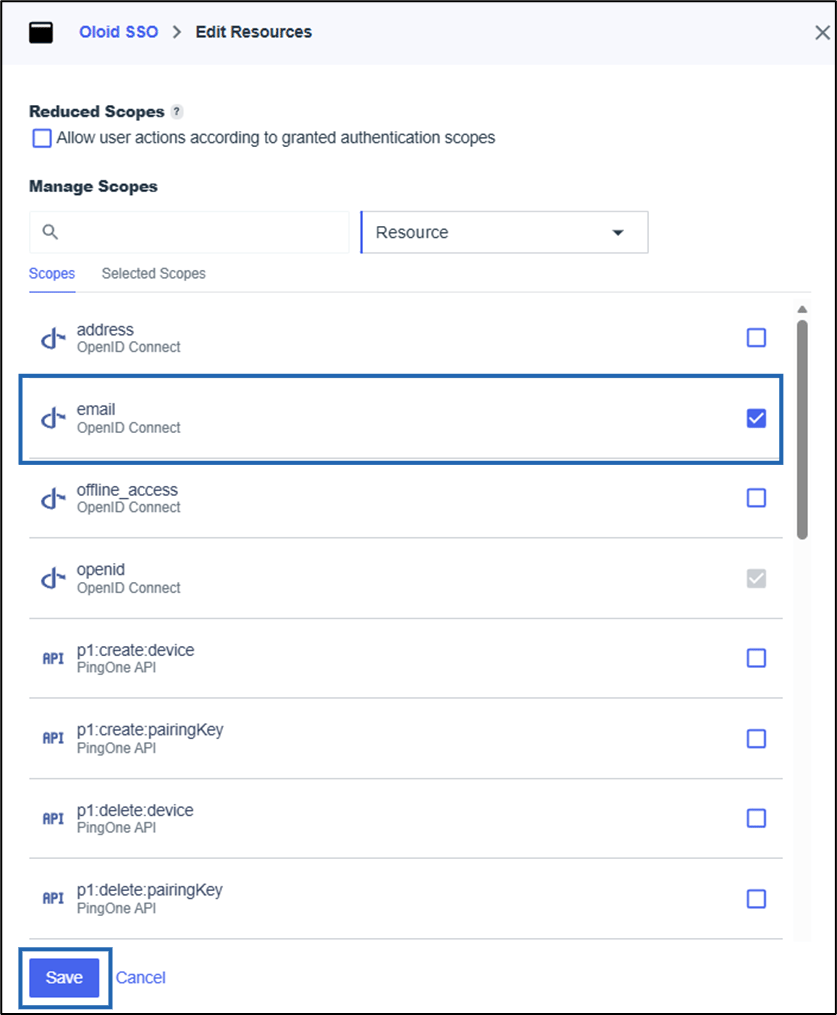Viewport: 837px width, 1015px height.
Task: Click the scroll up arrow of scopes list
Action: point(802,309)
